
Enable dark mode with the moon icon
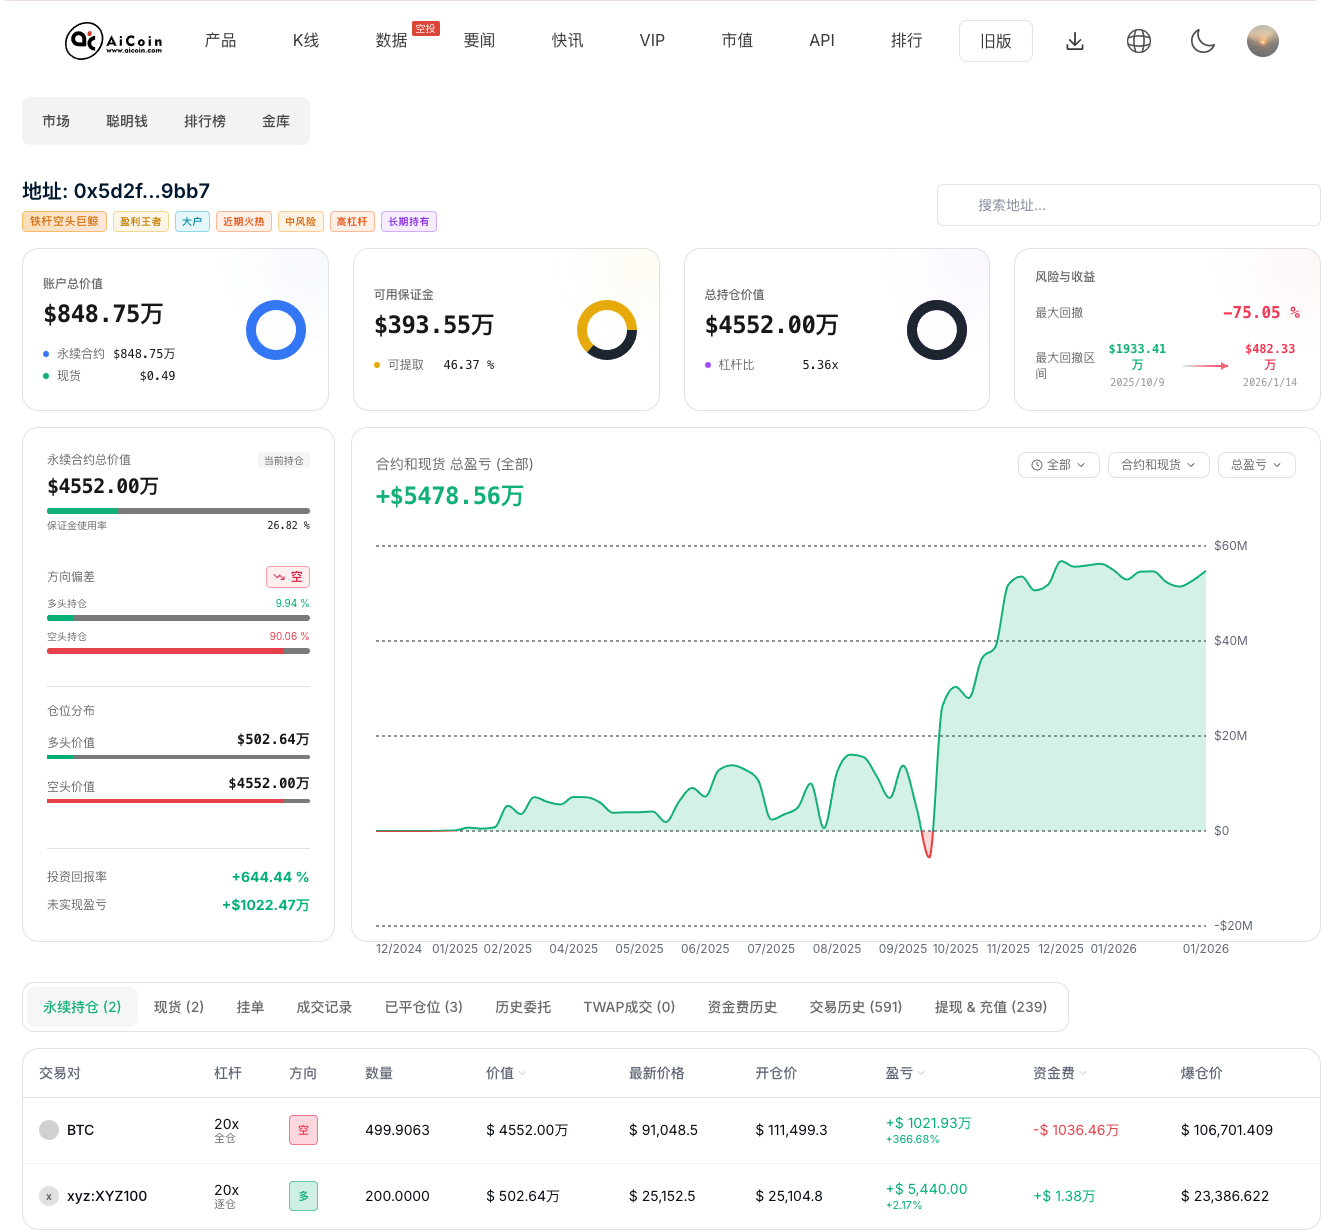[1202, 41]
